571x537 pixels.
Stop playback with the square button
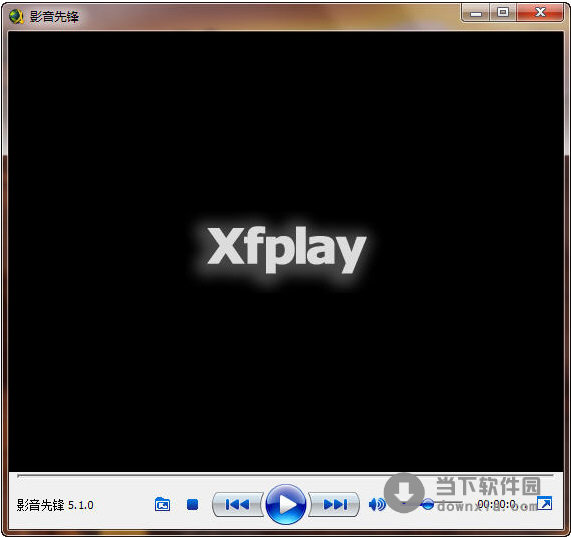click(192, 505)
